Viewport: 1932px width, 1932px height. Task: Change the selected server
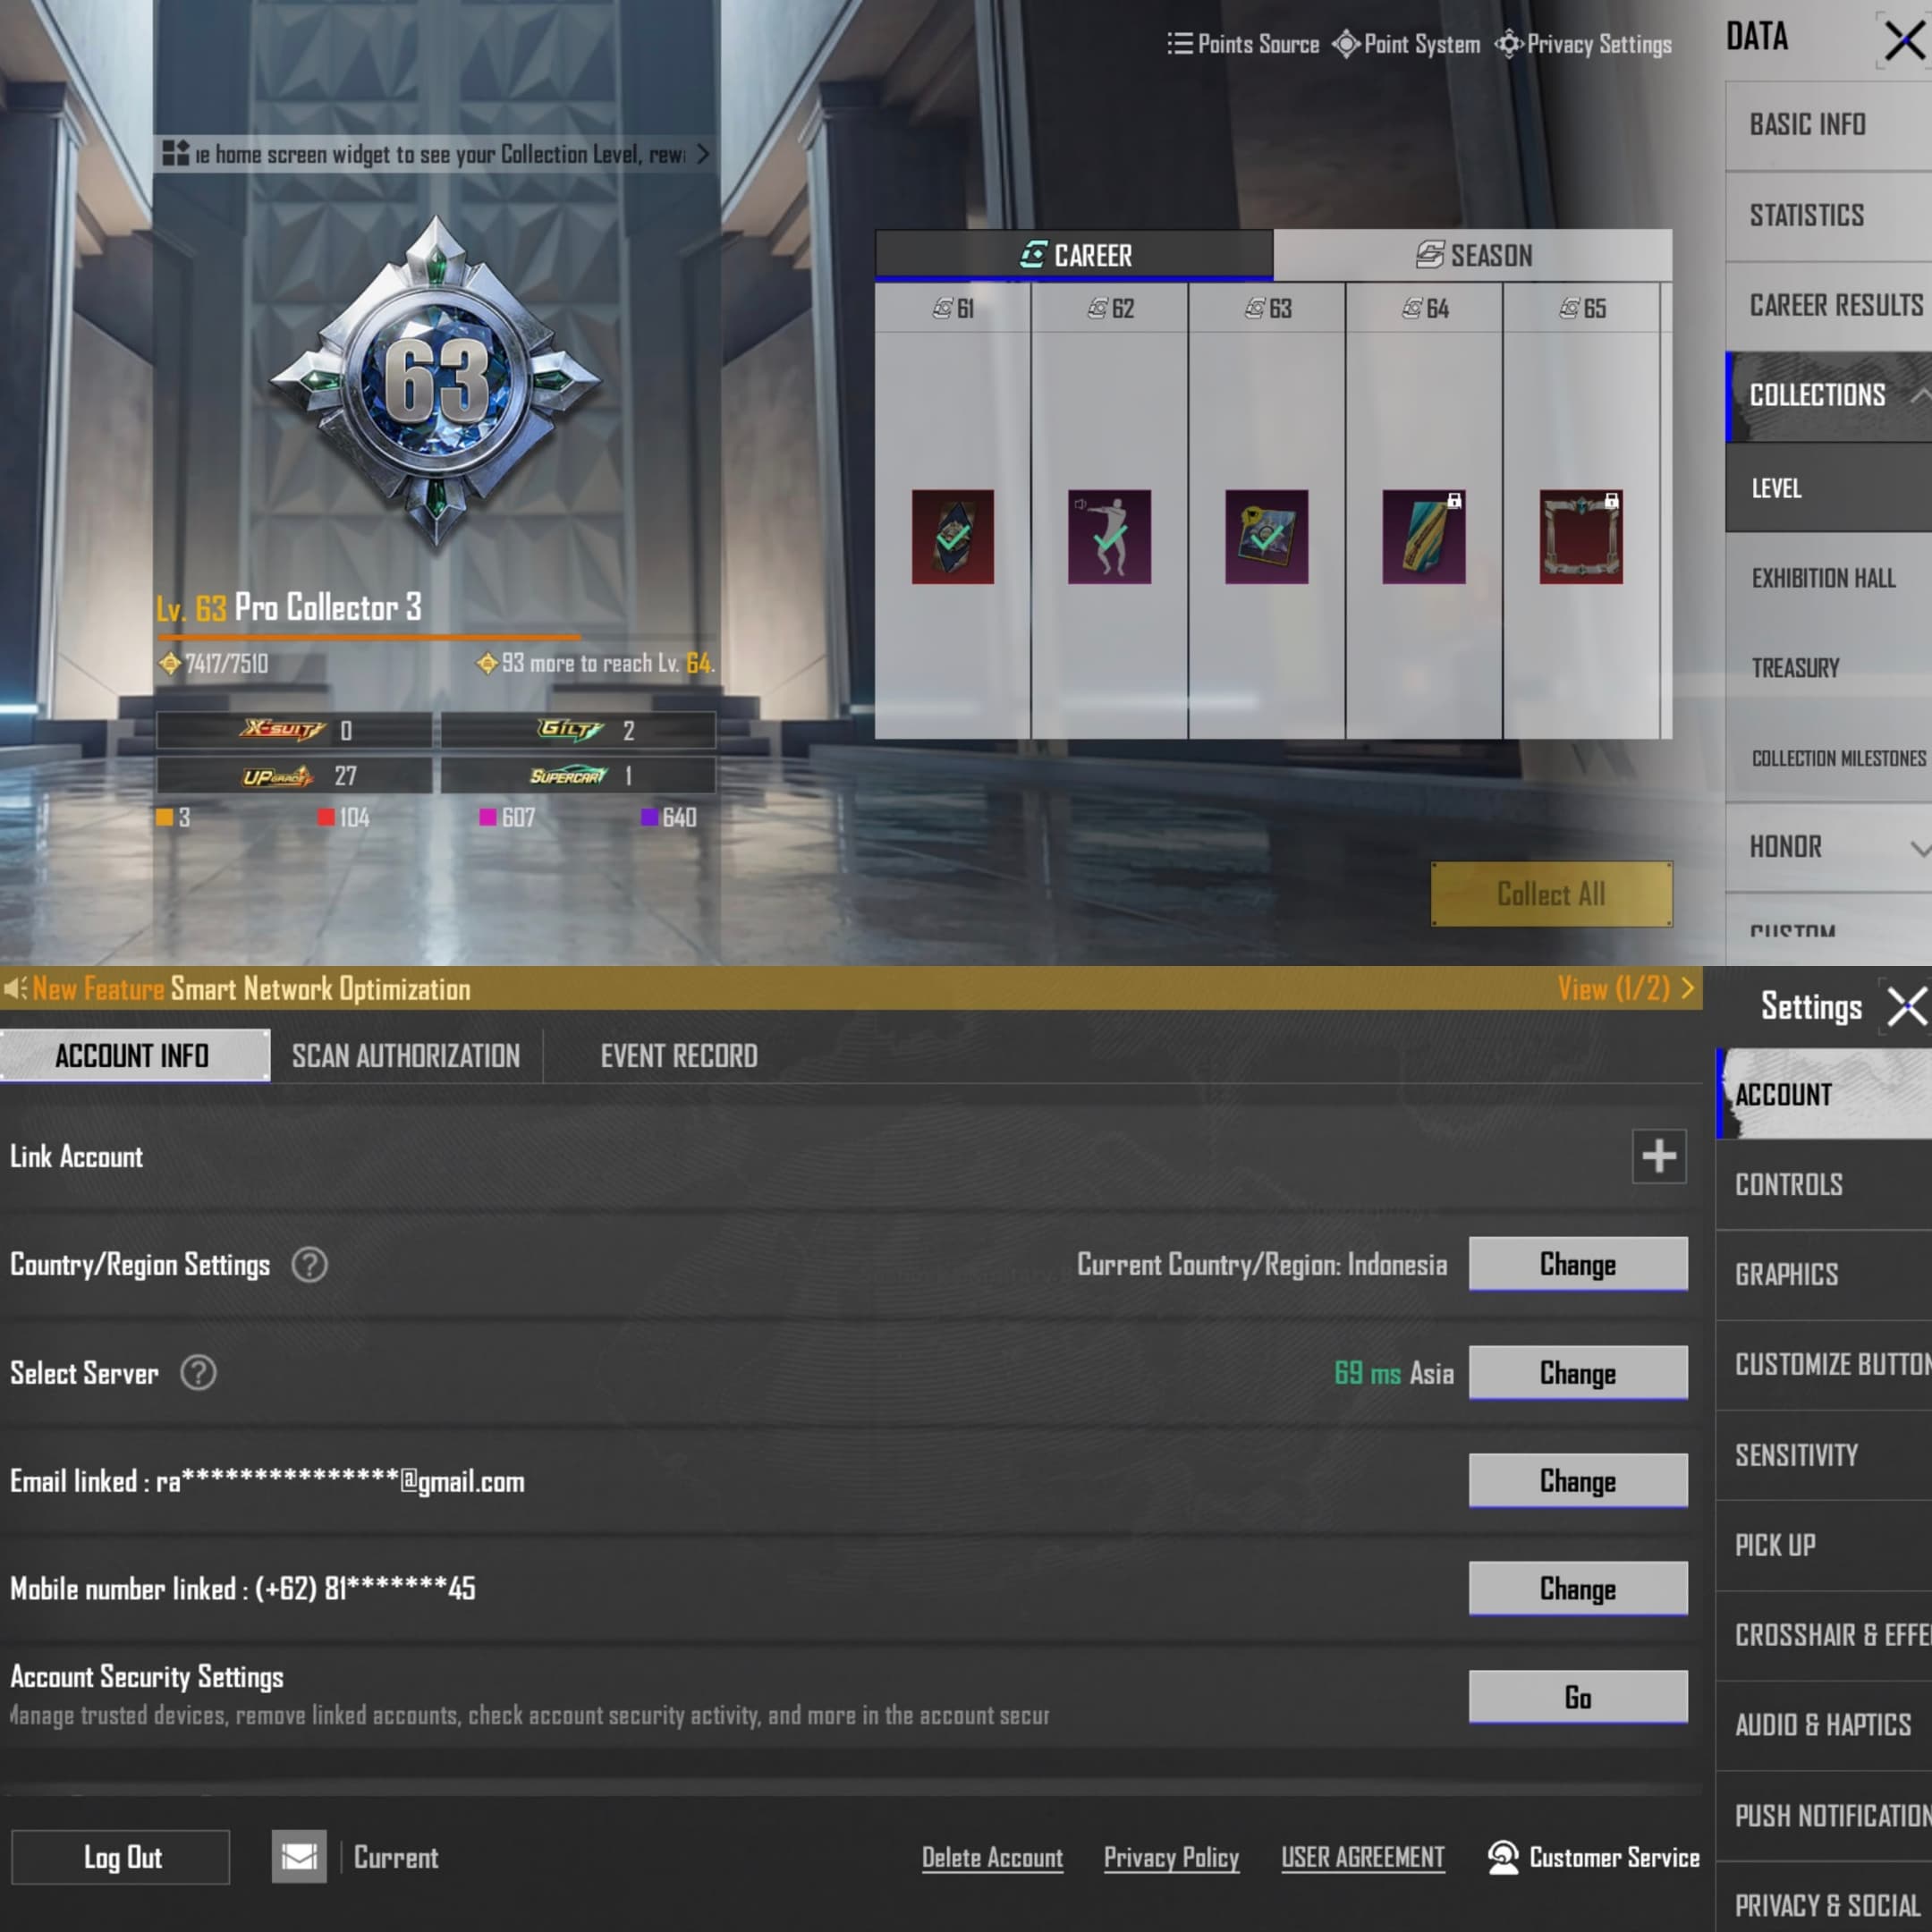(1578, 1373)
